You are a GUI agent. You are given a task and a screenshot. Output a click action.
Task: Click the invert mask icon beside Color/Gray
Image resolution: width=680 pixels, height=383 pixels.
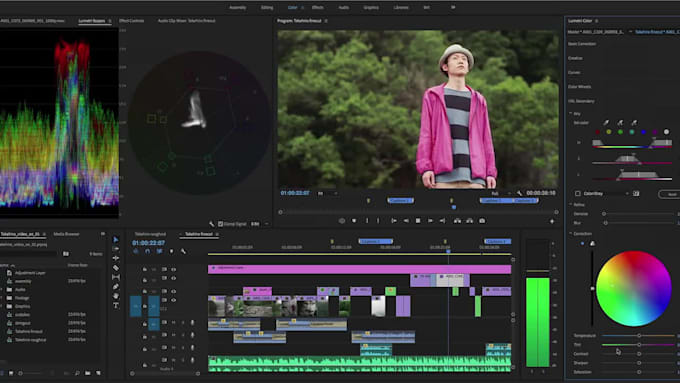point(636,193)
